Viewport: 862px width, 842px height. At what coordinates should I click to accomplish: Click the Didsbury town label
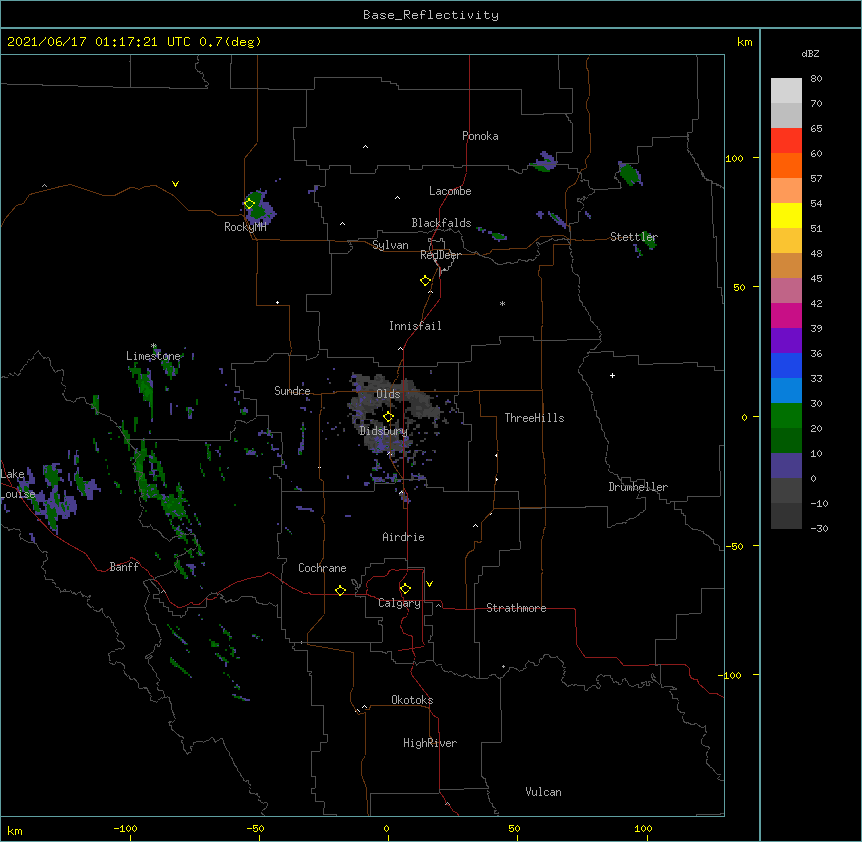(384, 431)
